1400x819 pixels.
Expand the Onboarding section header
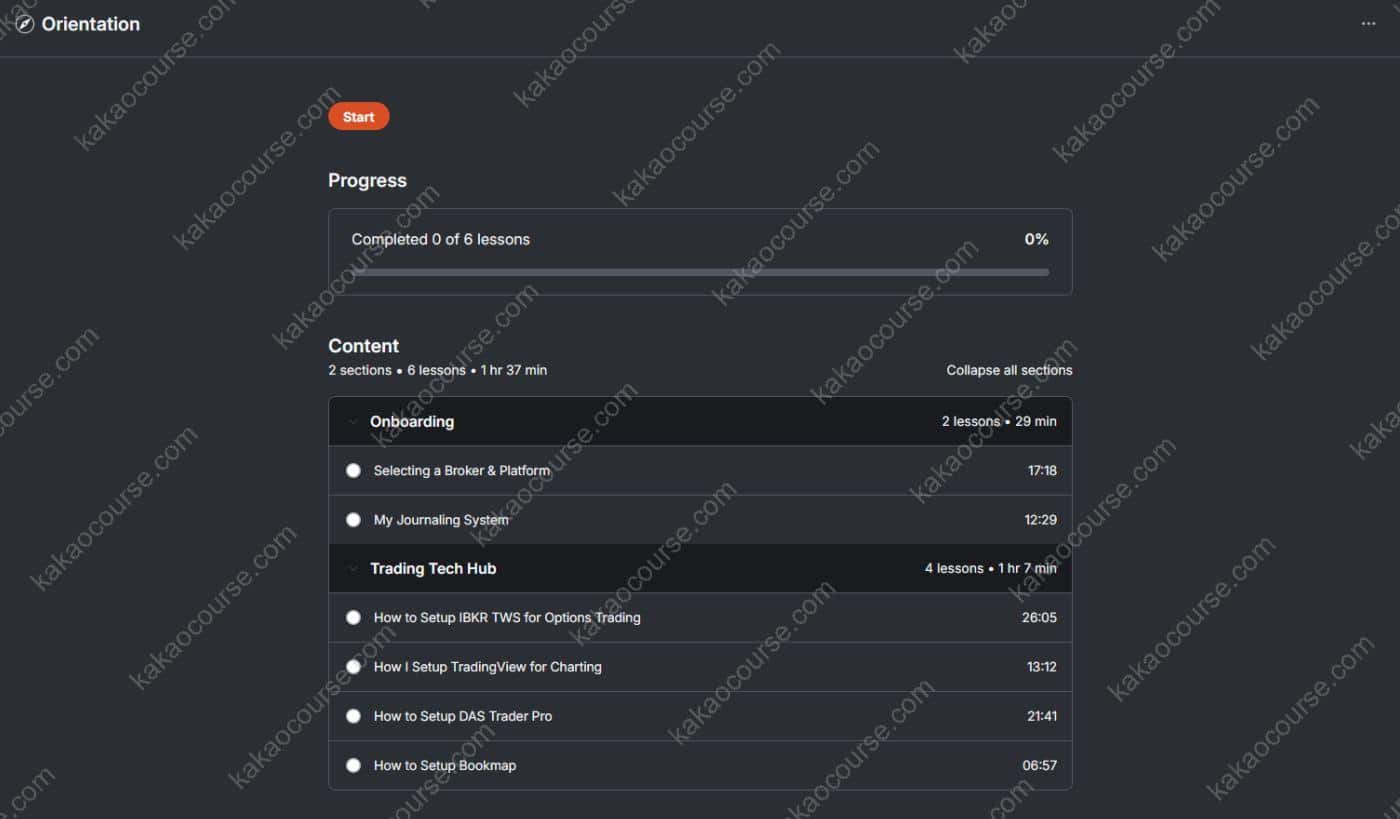click(412, 421)
